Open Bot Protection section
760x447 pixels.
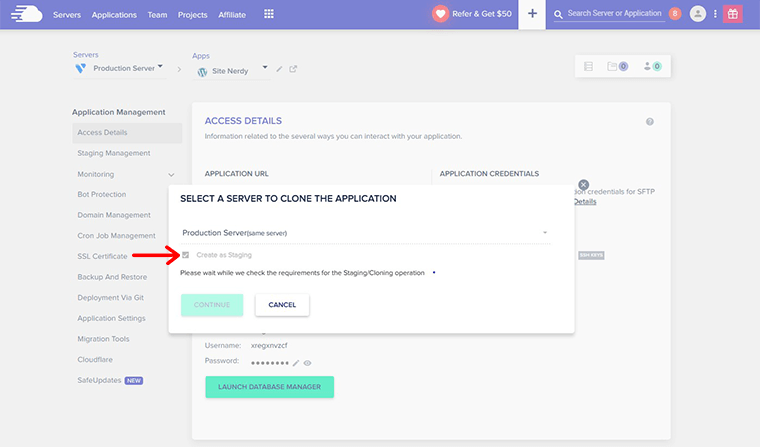[102, 194]
